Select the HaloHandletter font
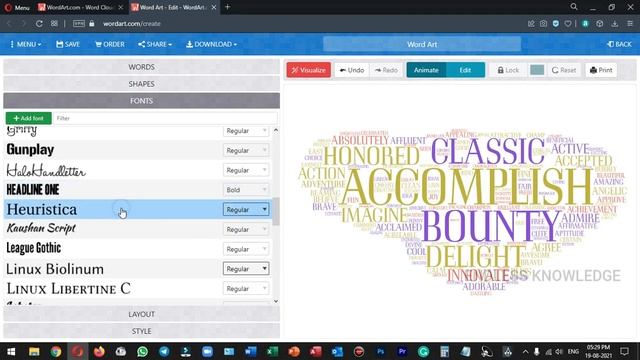Screen dimensions: 640x360 click(x=46, y=170)
